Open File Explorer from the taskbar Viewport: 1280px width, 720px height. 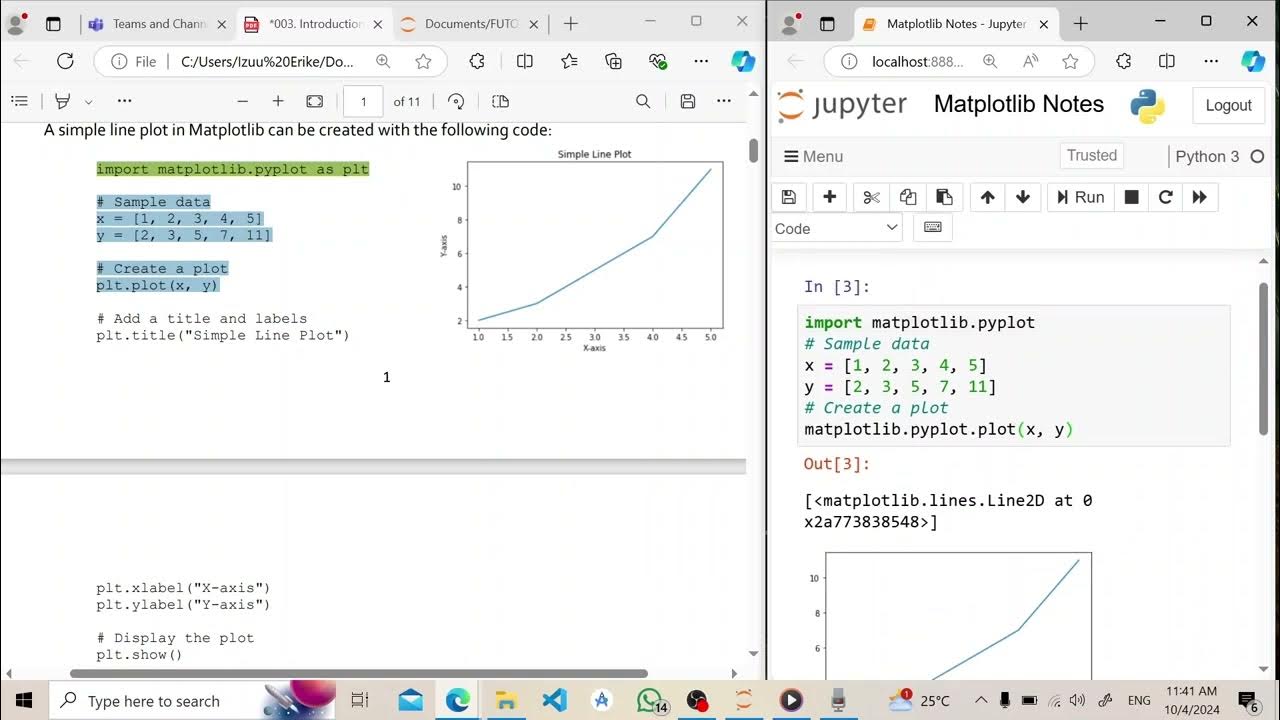[x=505, y=700]
